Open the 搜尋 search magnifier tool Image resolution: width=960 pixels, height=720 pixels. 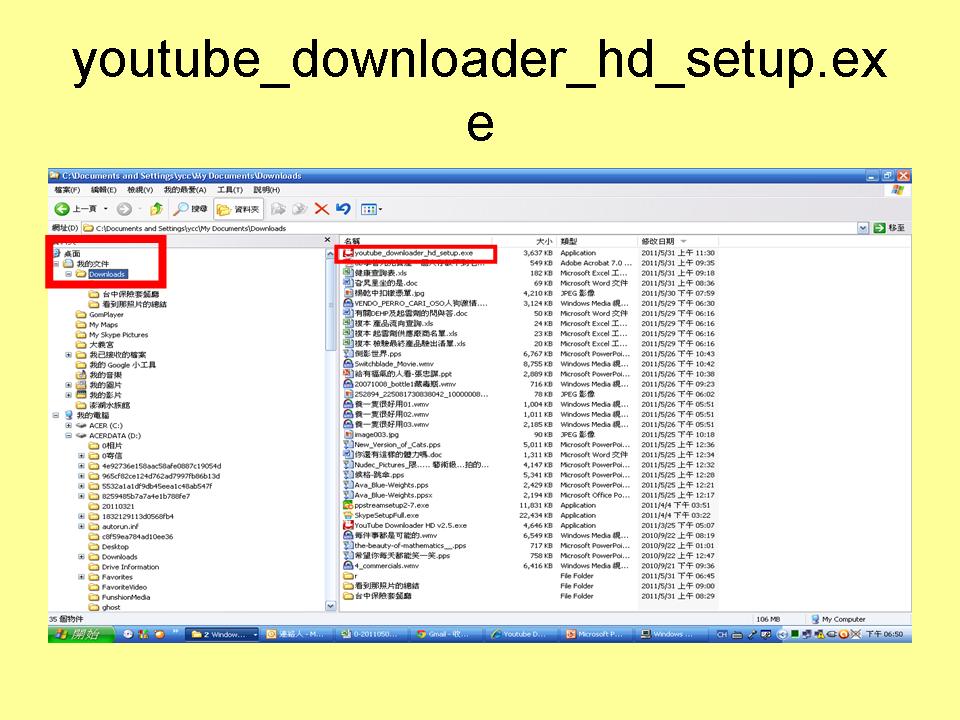(190, 209)
